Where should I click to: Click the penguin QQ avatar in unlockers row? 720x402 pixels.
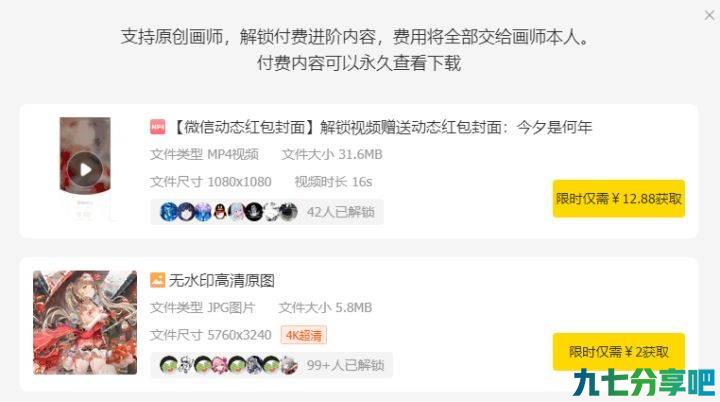point(220,212)
